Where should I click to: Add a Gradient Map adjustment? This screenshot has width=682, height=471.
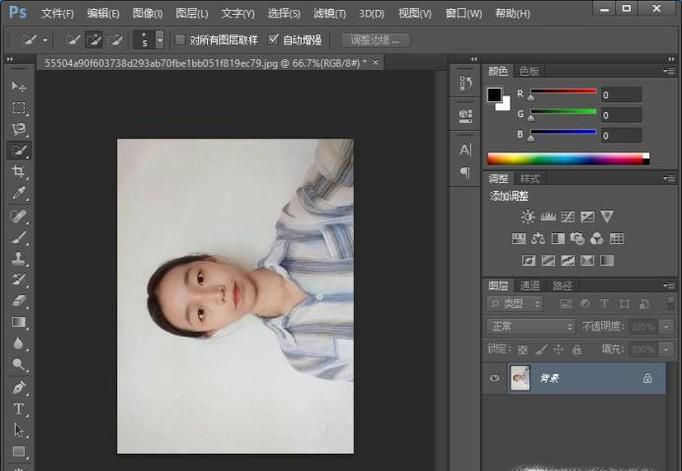[x=607, y=261]
